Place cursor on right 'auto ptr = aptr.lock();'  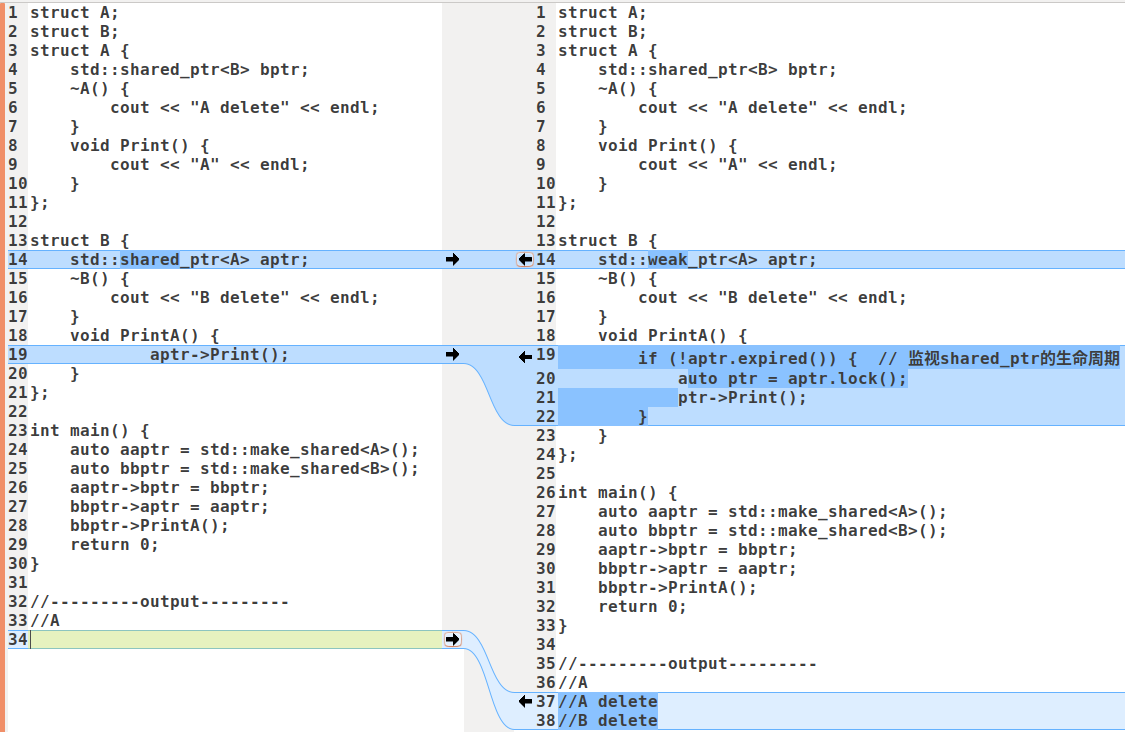pos(792,379)
